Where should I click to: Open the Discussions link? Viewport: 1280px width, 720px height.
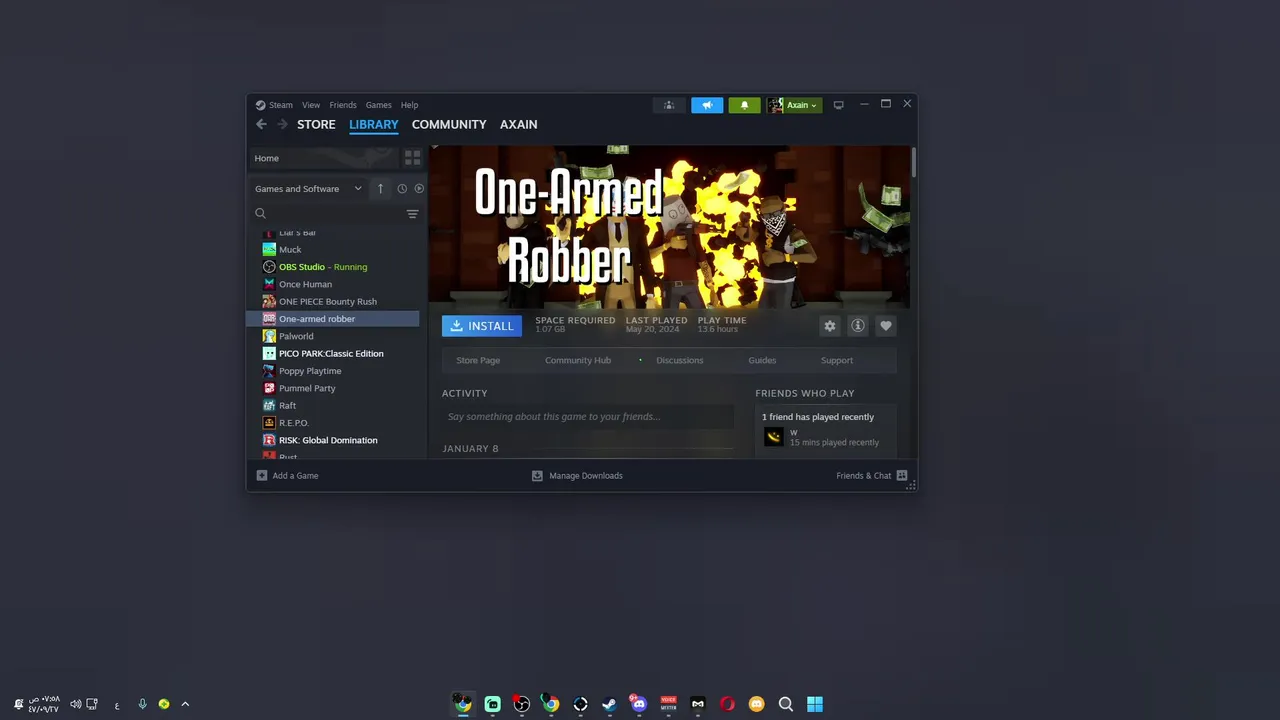coord(680,360)
